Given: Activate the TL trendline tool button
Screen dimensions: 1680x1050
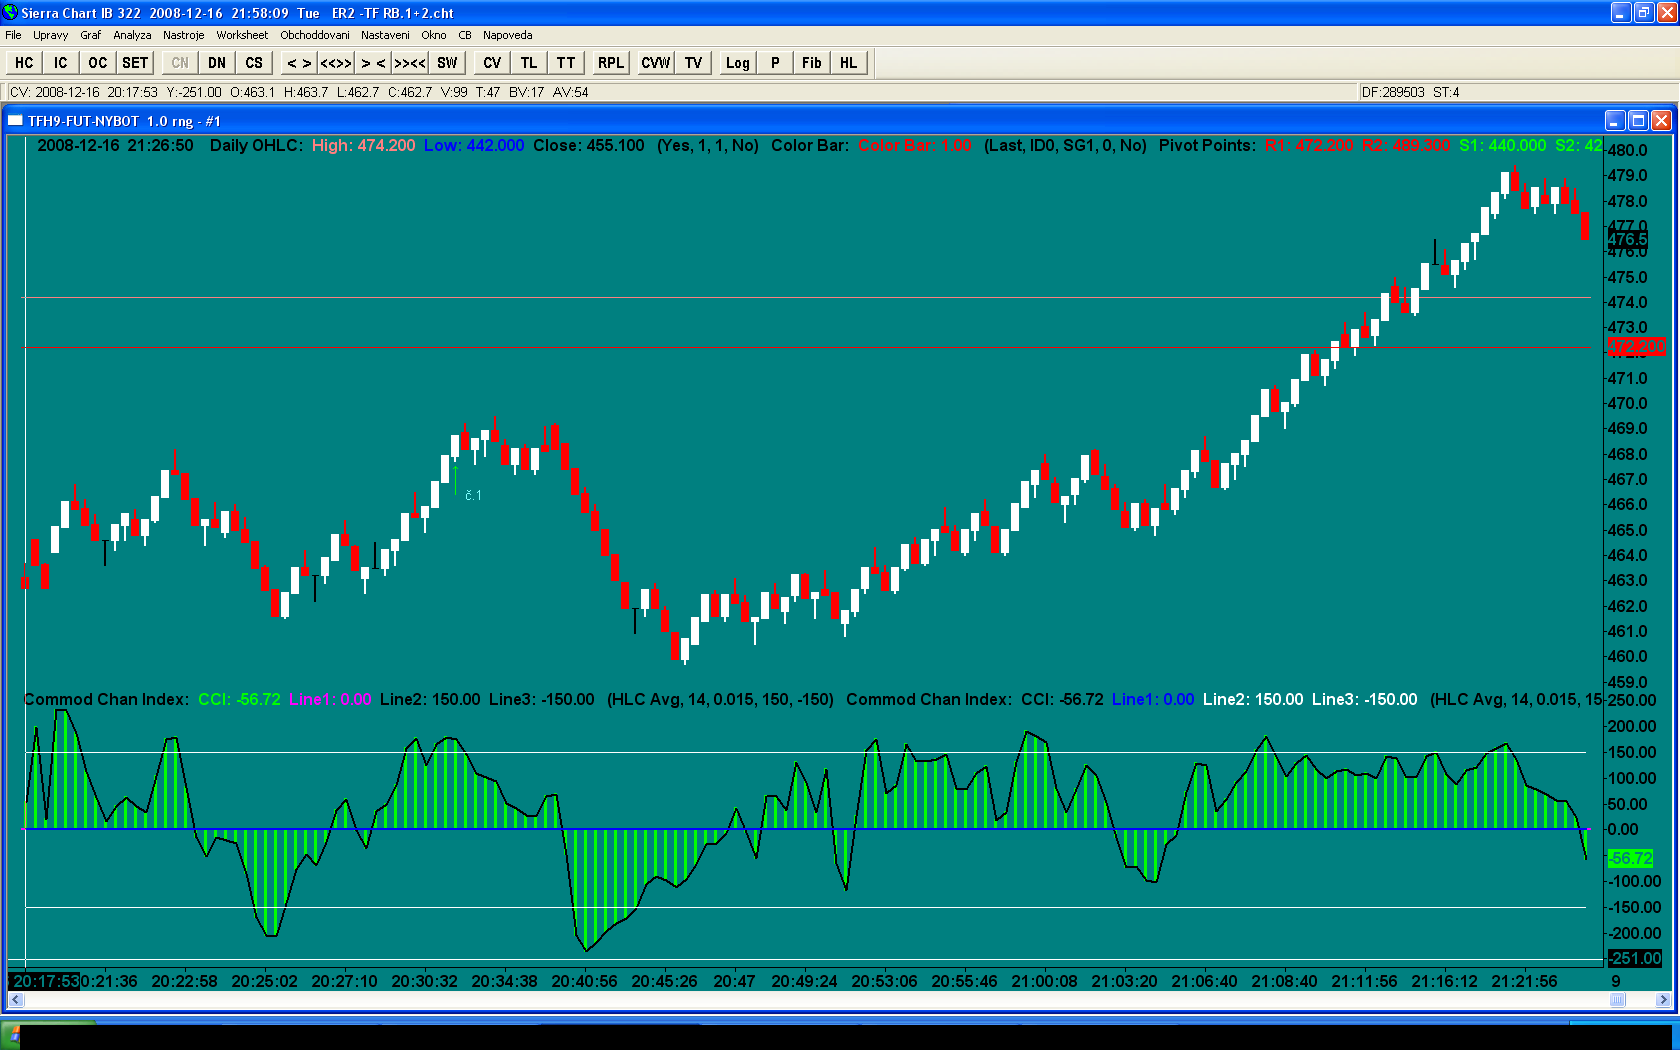Looking at the screenshot, I should 529,63.
